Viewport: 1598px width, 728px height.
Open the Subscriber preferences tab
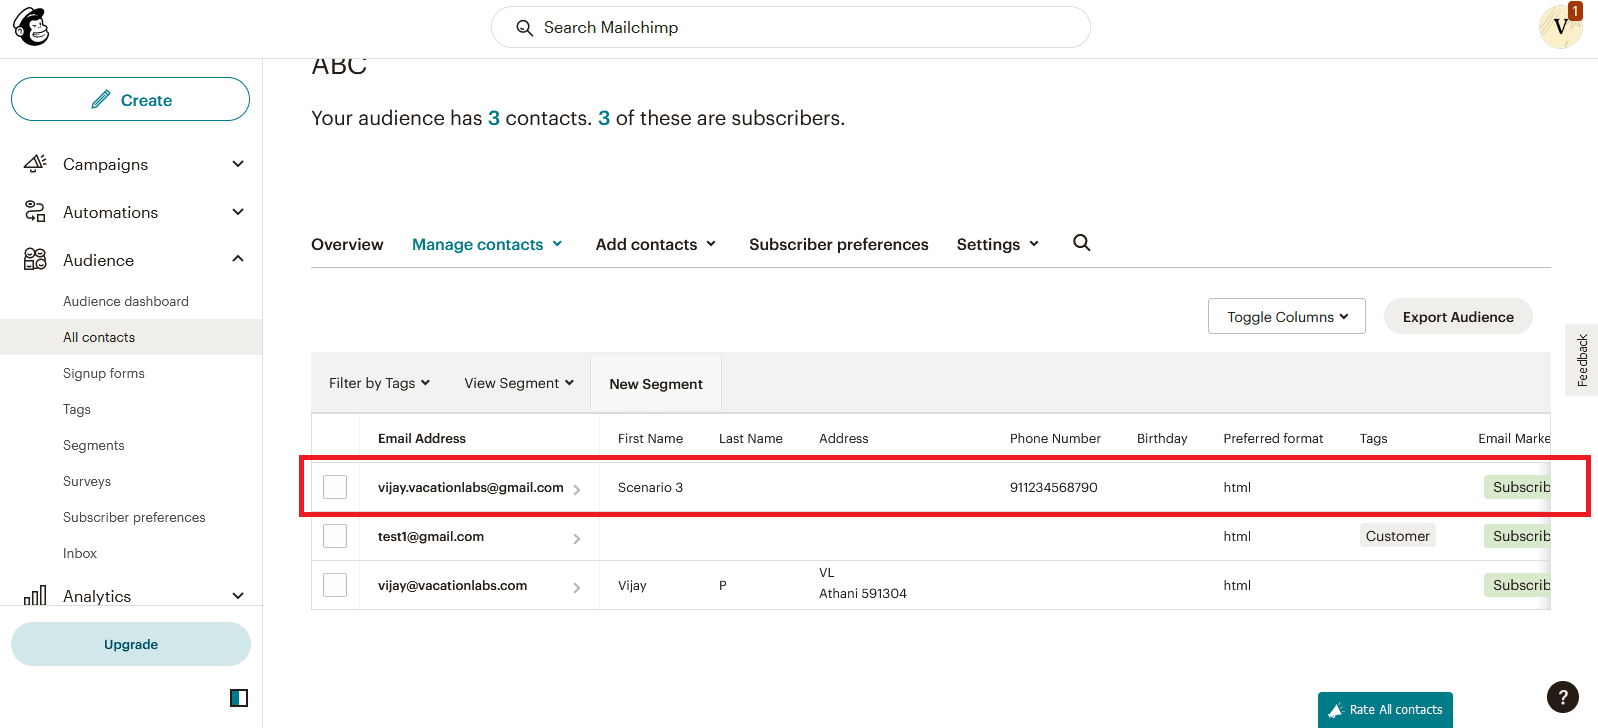(838, 244)
